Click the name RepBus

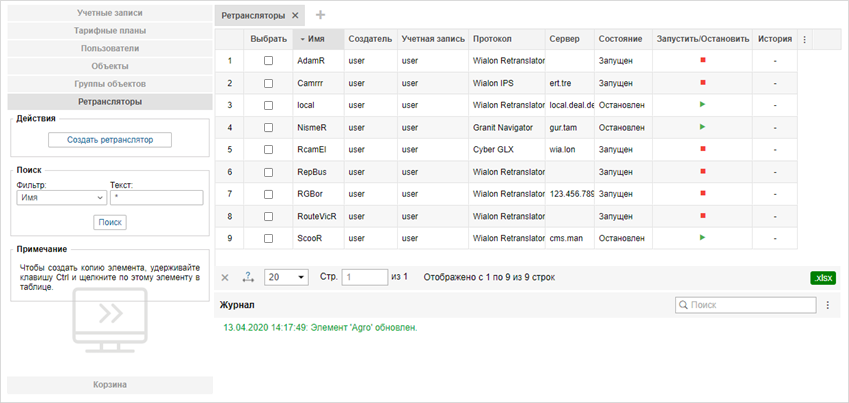312,172
